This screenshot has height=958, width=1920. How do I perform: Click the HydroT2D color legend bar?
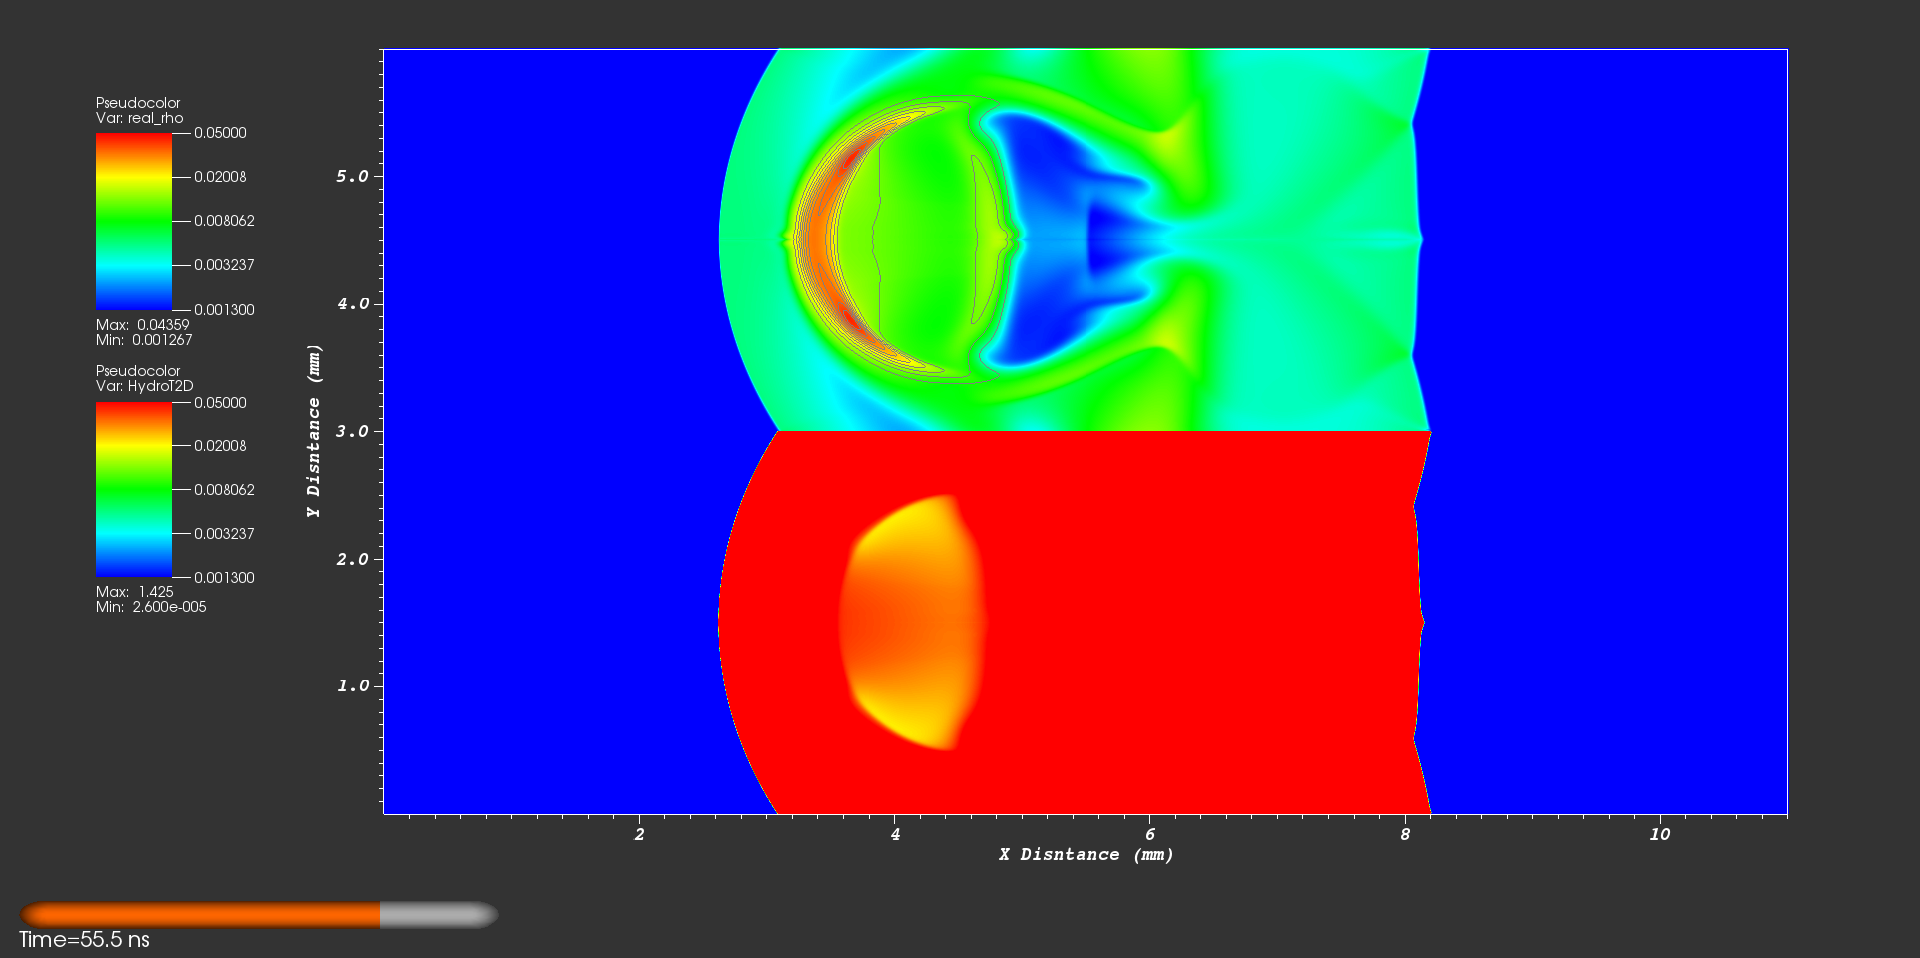[134, 490]
